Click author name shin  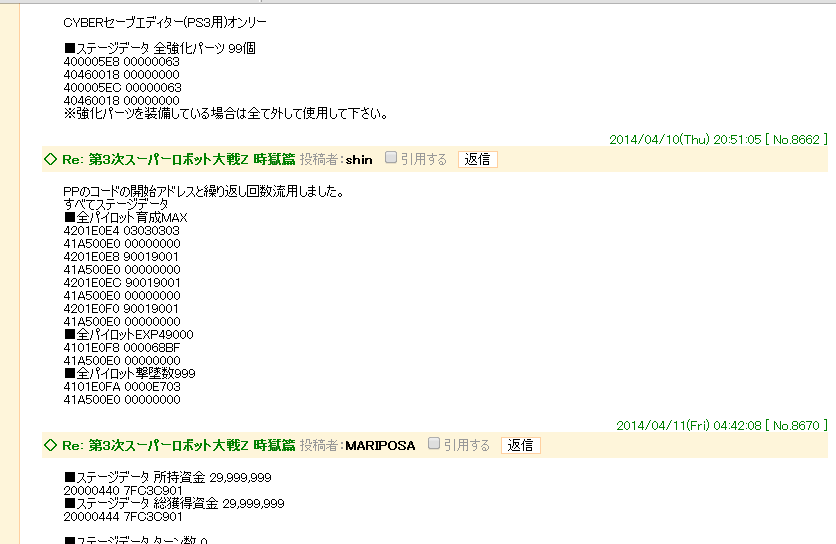[x=359, y=159]
